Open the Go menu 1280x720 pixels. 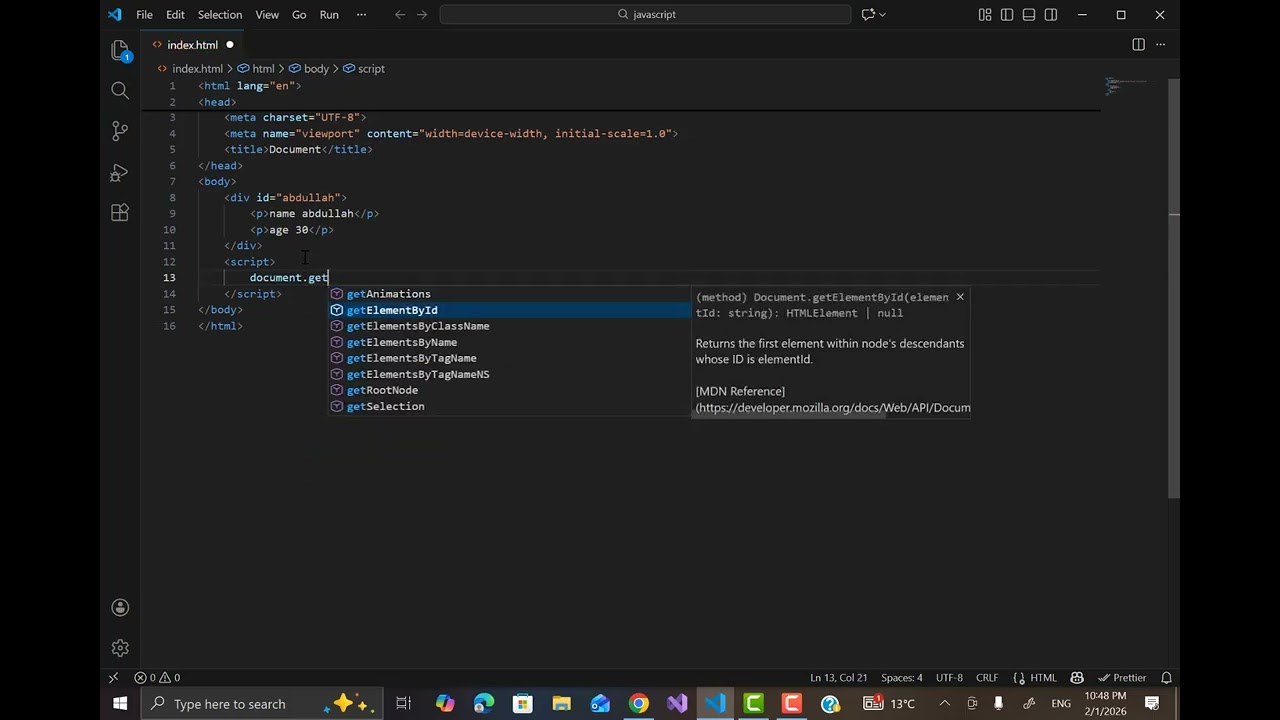click(x=299, y=15)
